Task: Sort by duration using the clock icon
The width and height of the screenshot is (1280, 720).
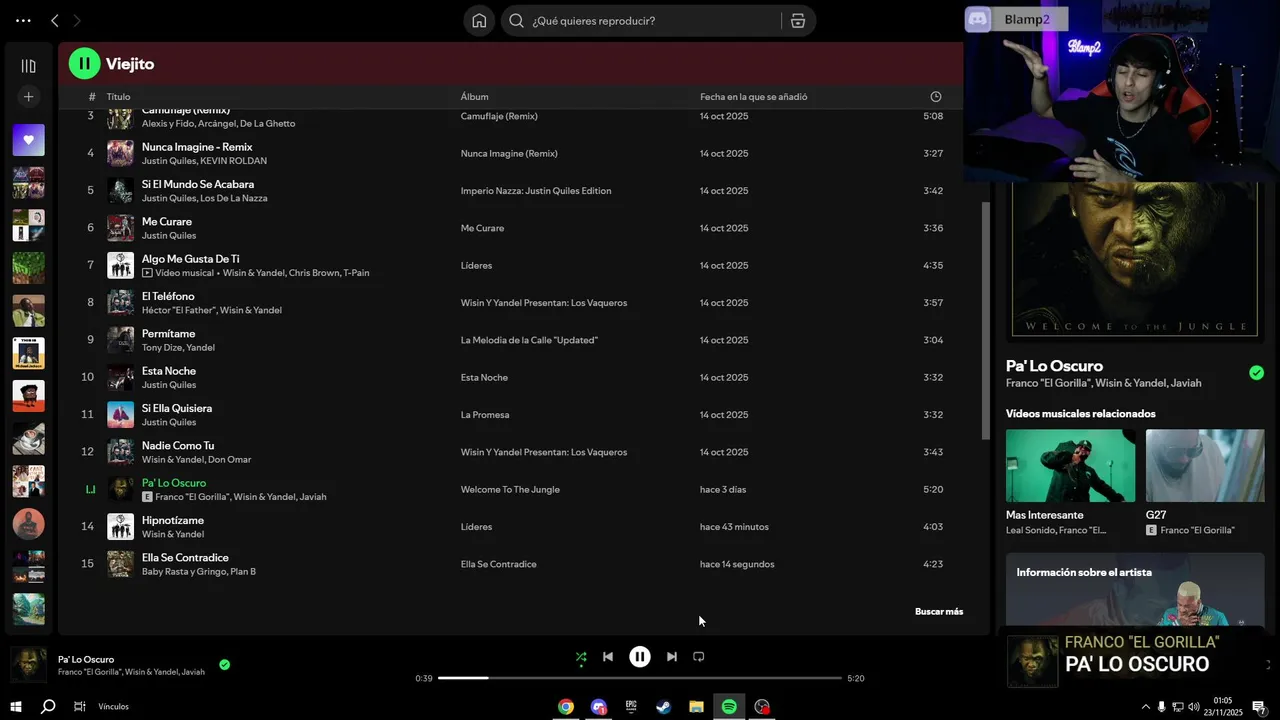Action: pos(936,97)
